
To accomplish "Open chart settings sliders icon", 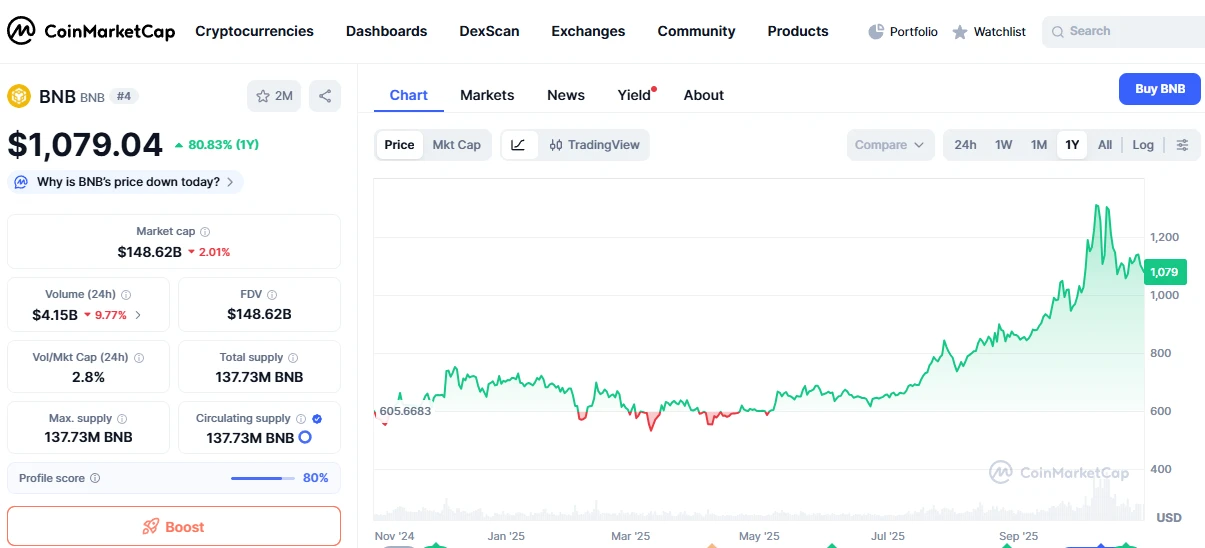I will tap(1182, 145).
